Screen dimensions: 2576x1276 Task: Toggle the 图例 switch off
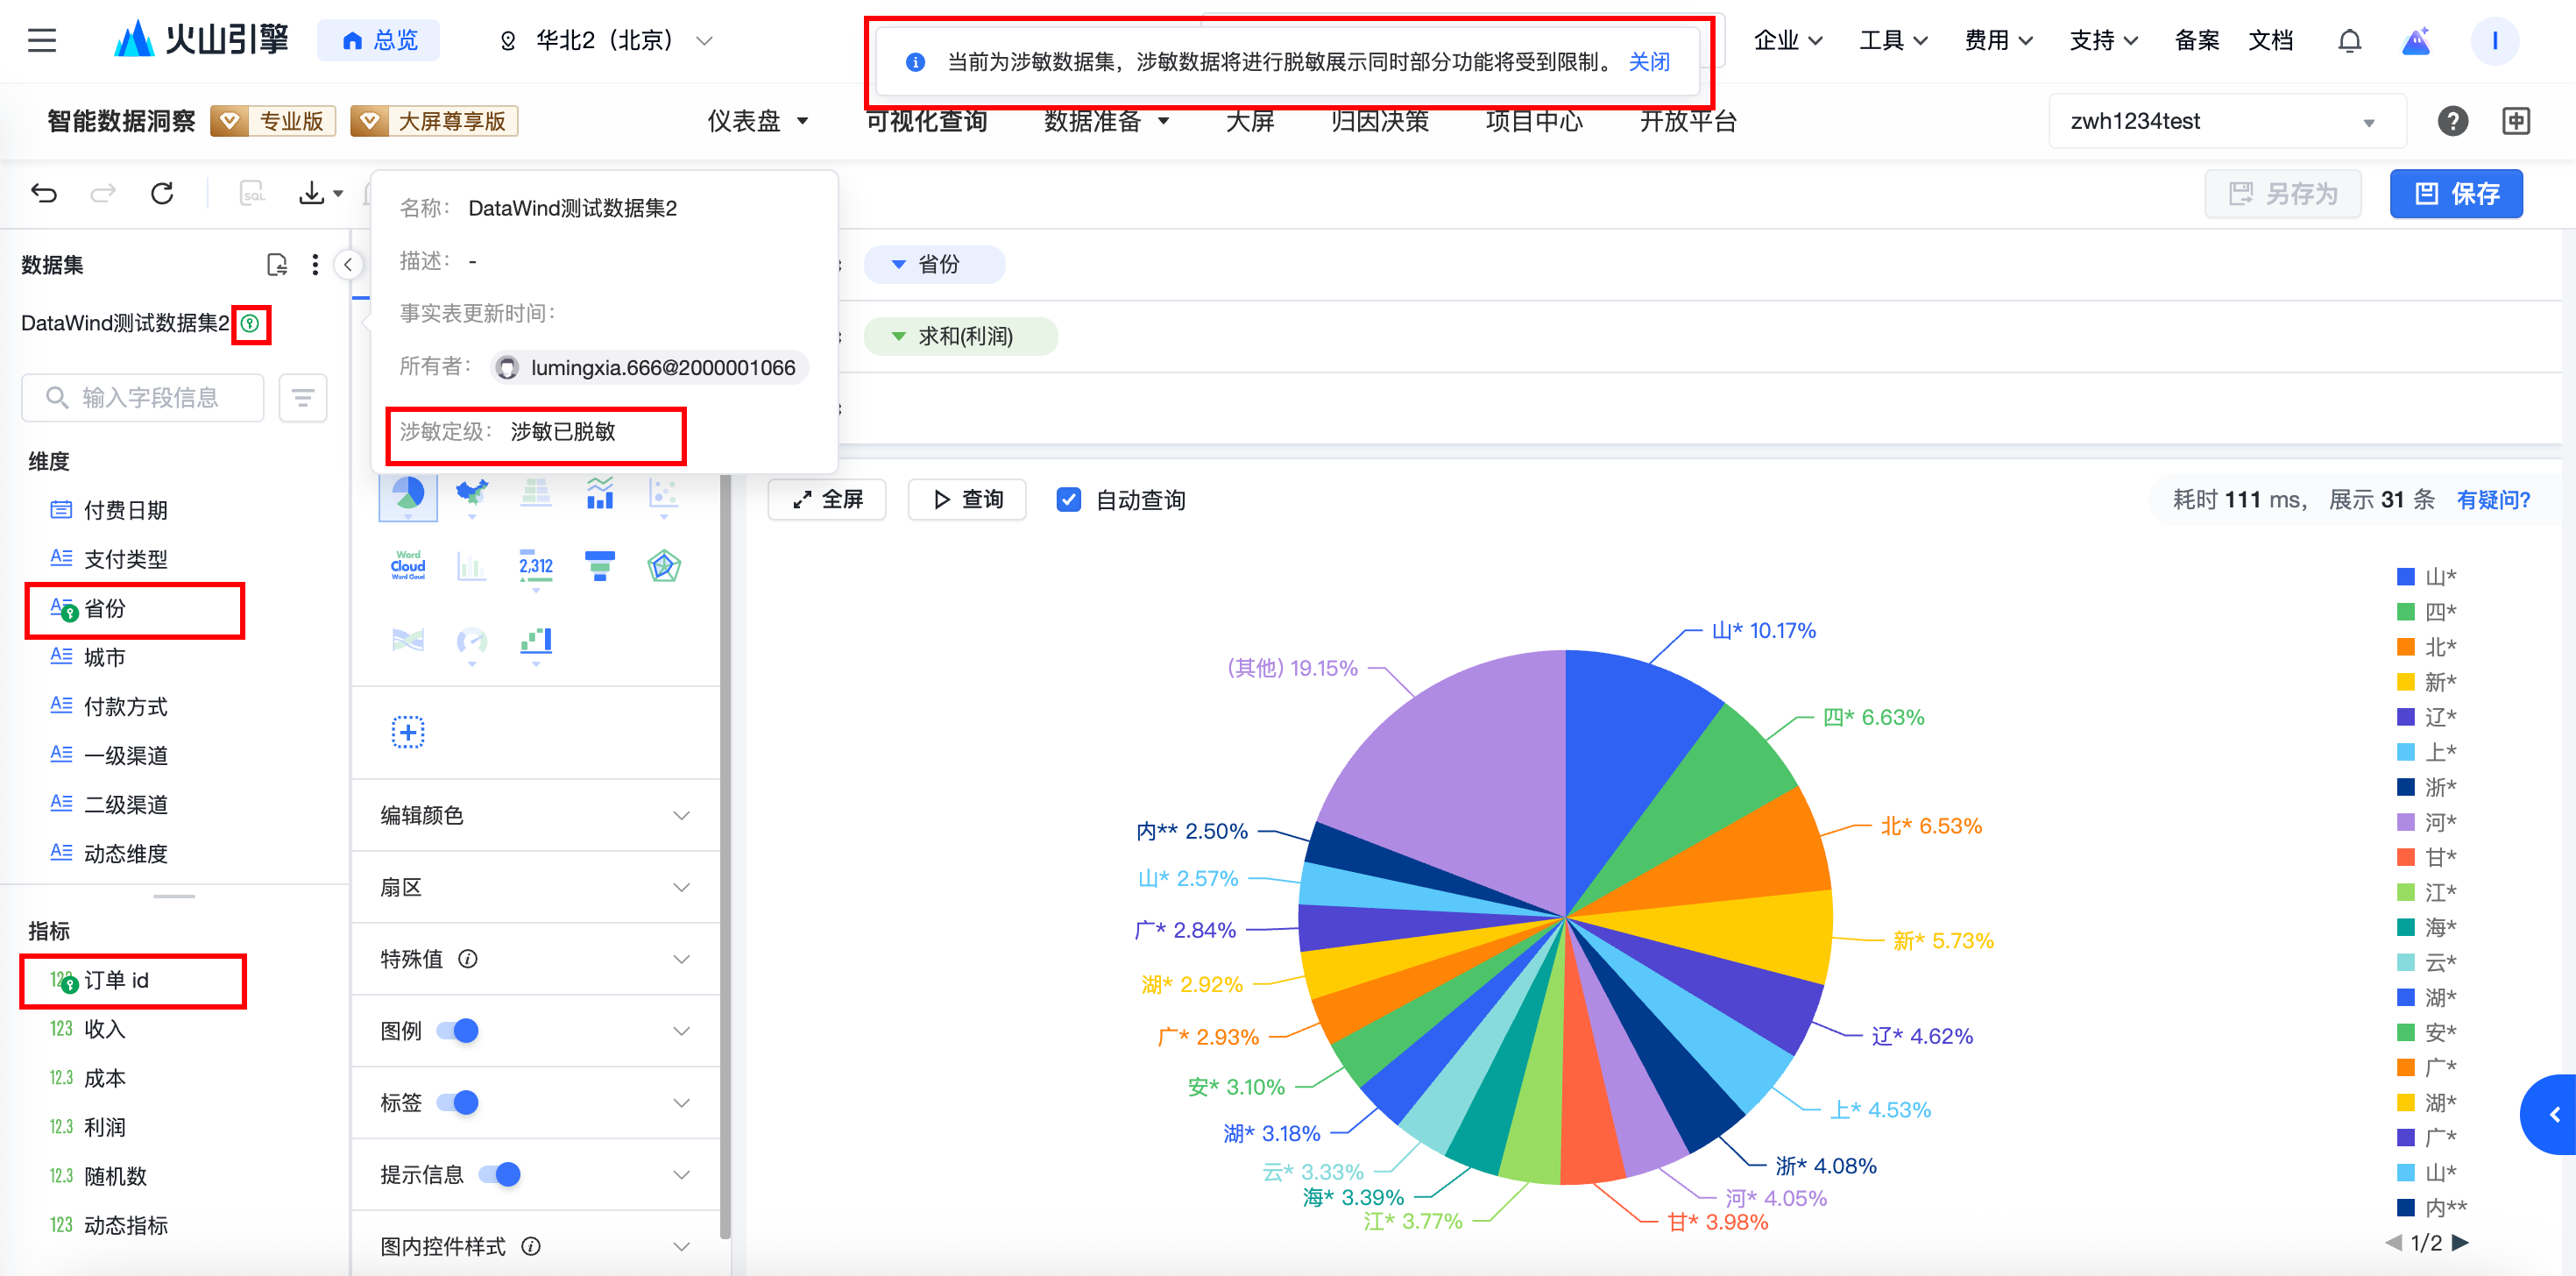[x=458, y=1031]
